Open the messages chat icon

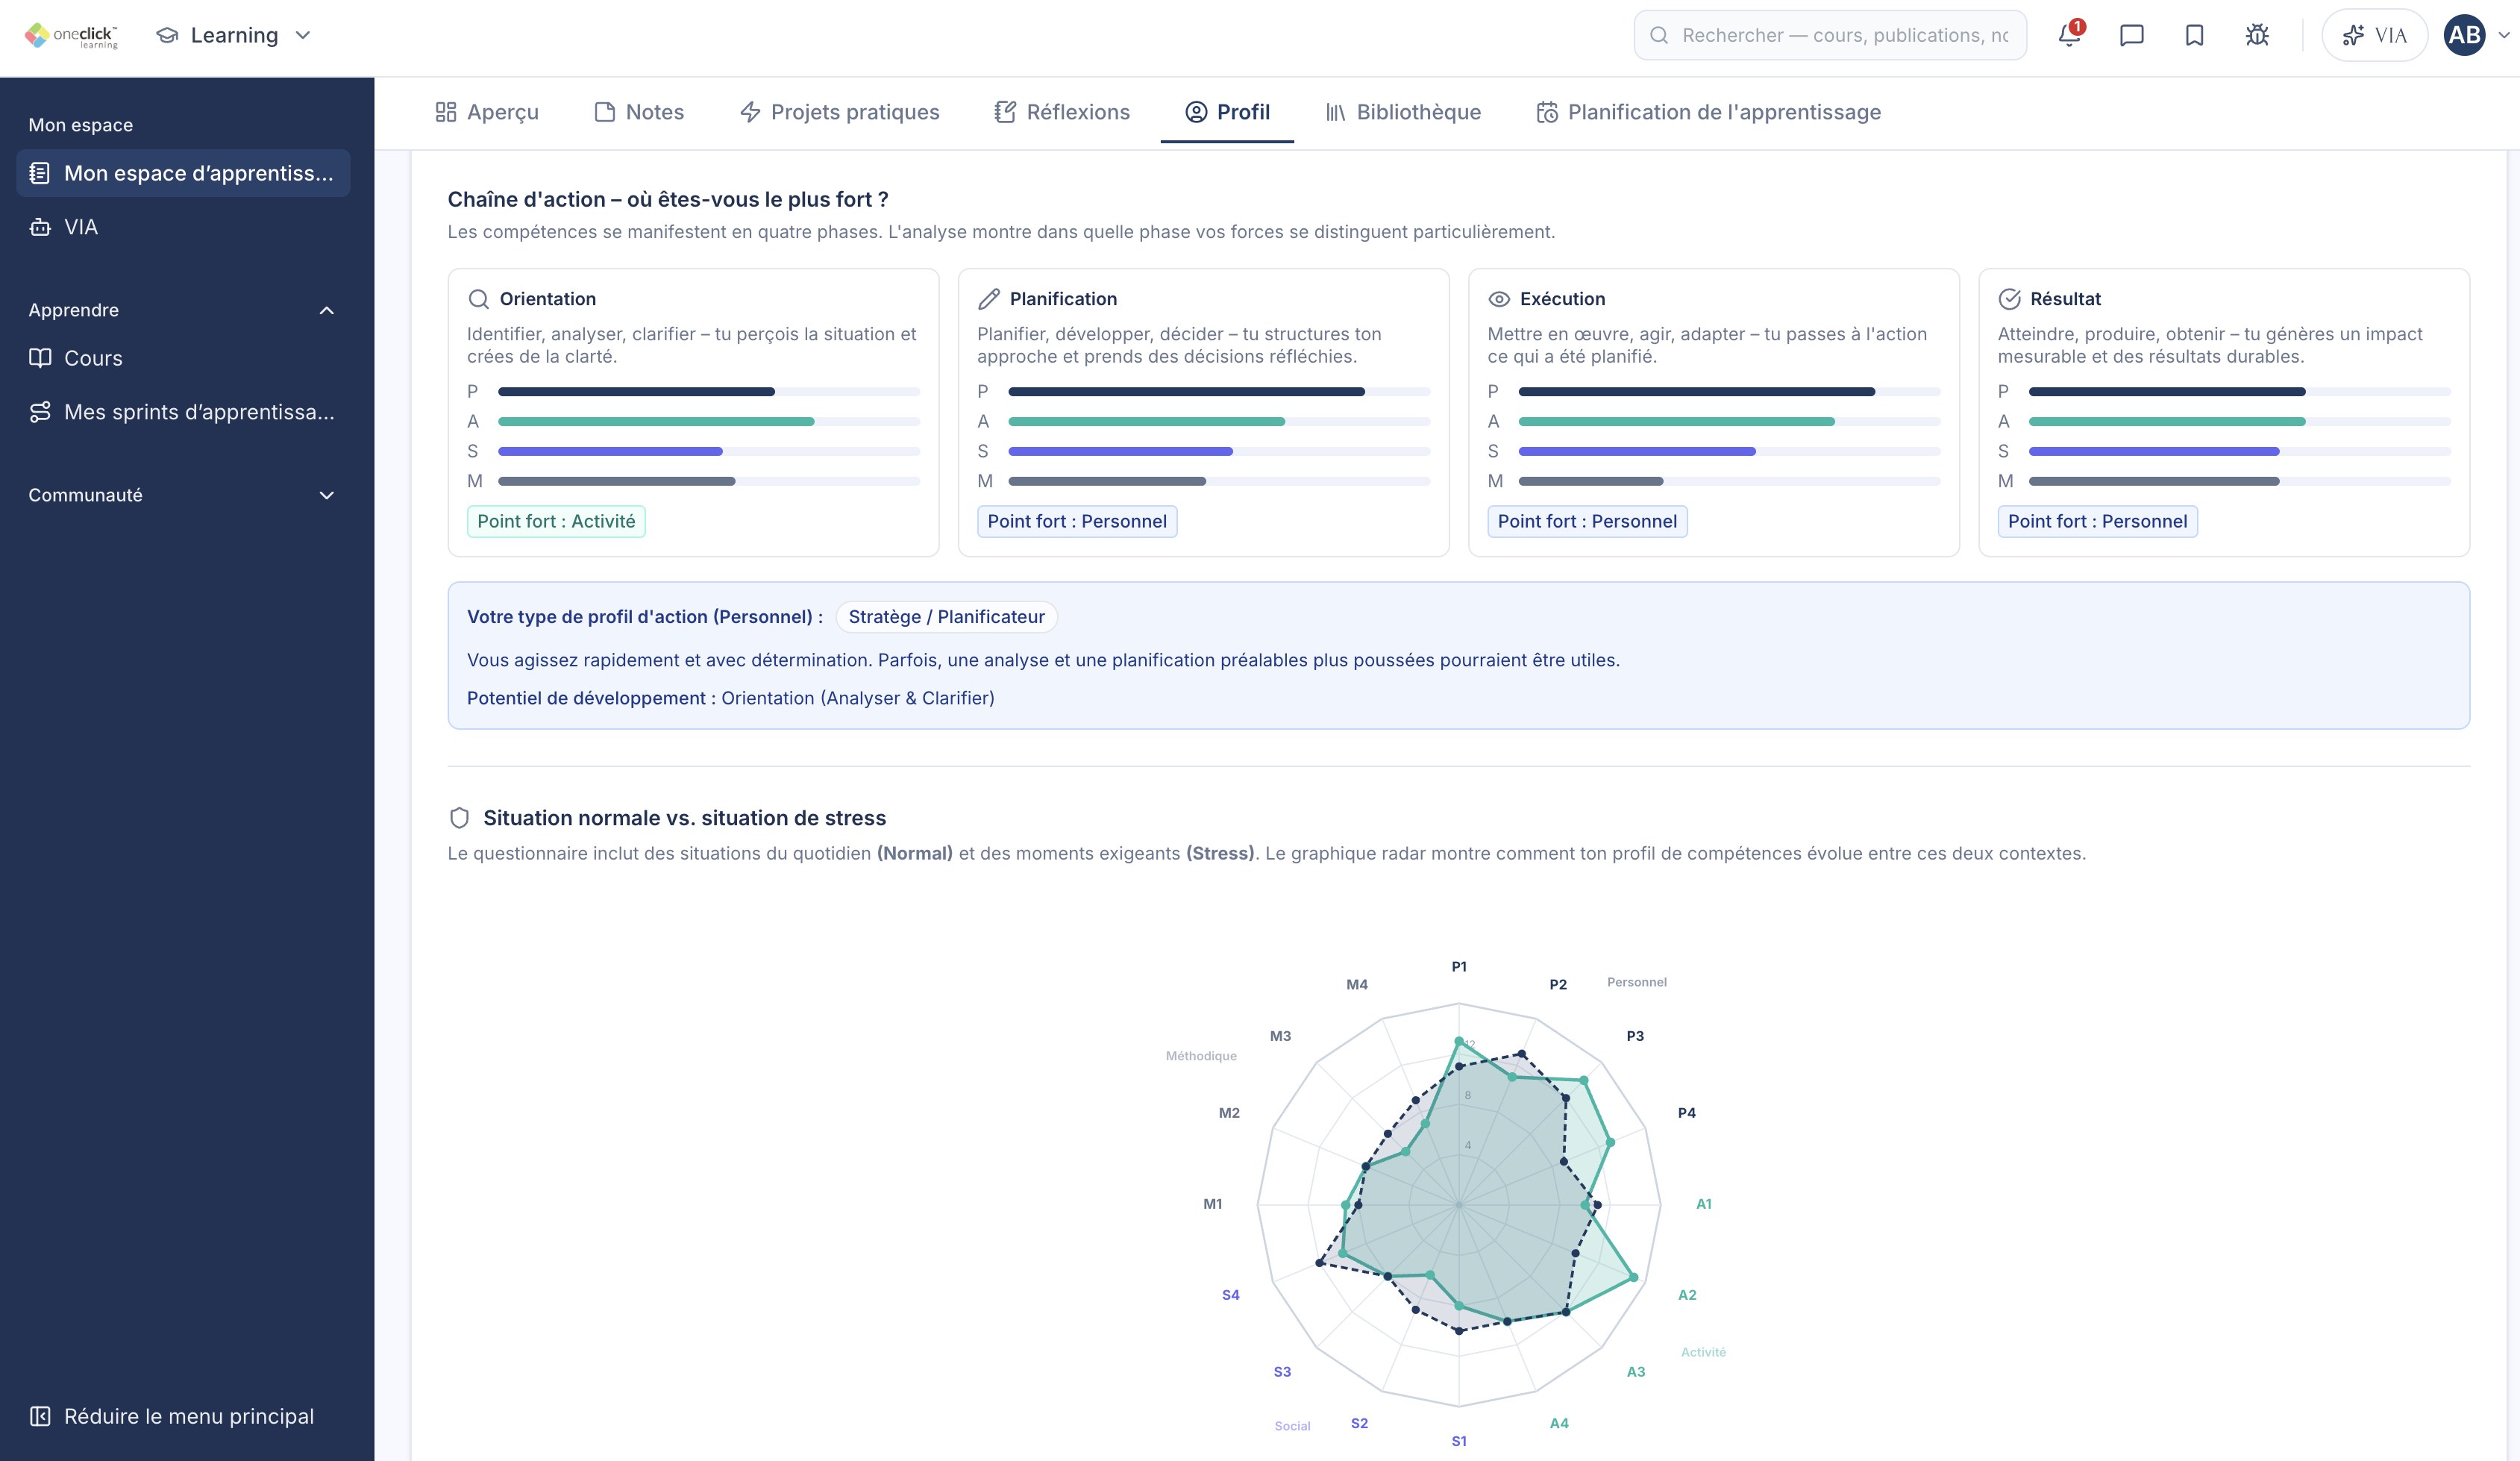coord(2131,35)
